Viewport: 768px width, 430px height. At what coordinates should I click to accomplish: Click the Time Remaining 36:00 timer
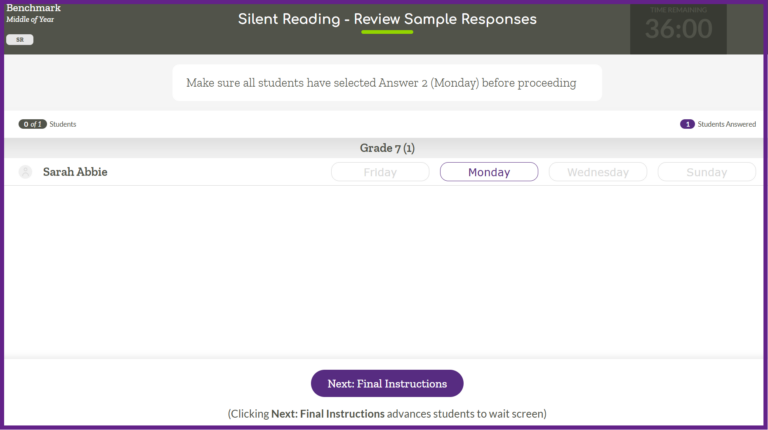pyautogui.click(x=678, y=28)
